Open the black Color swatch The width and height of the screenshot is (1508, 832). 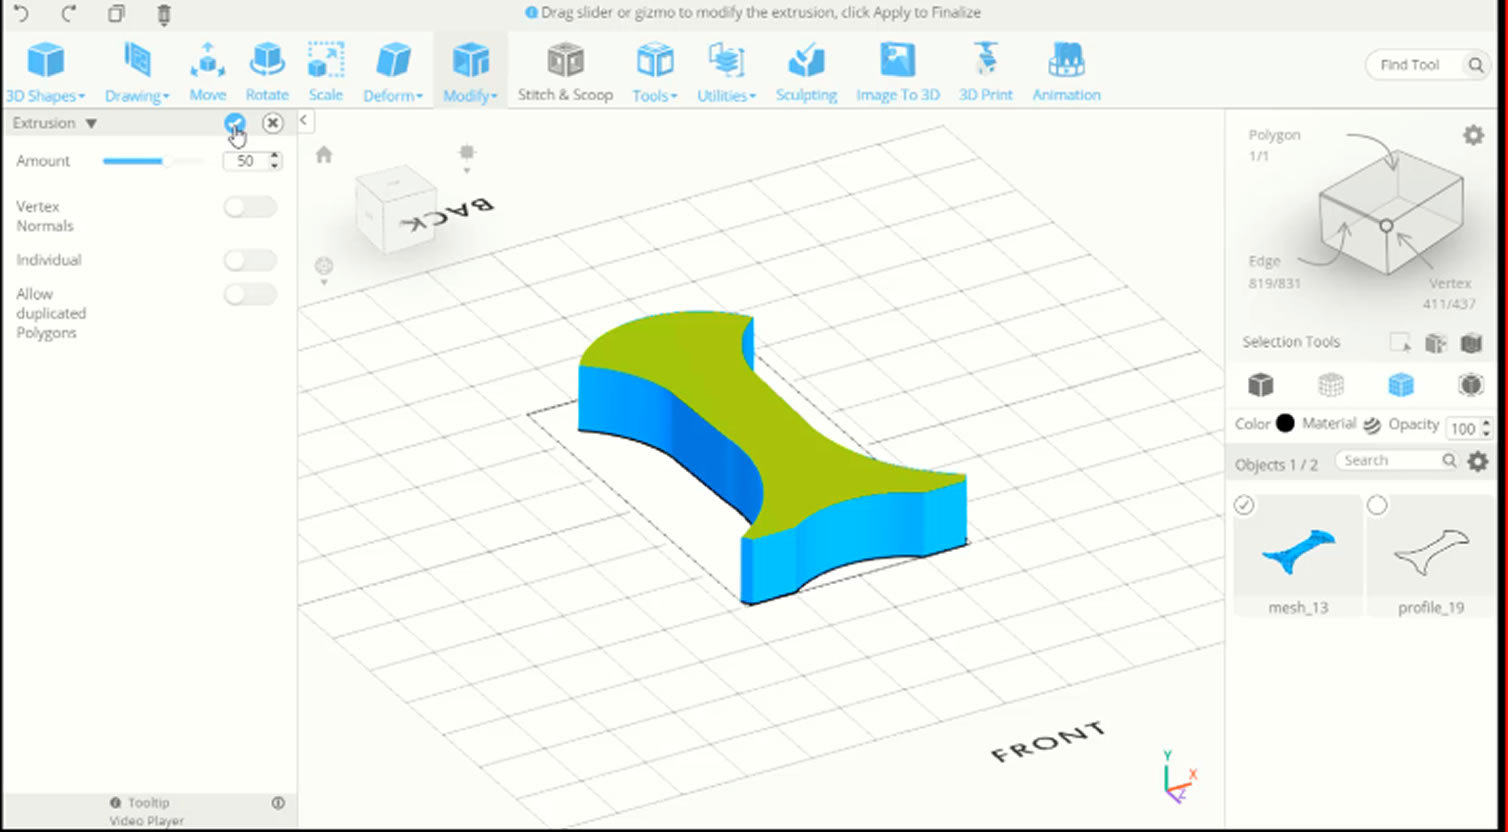point(1285,424)
